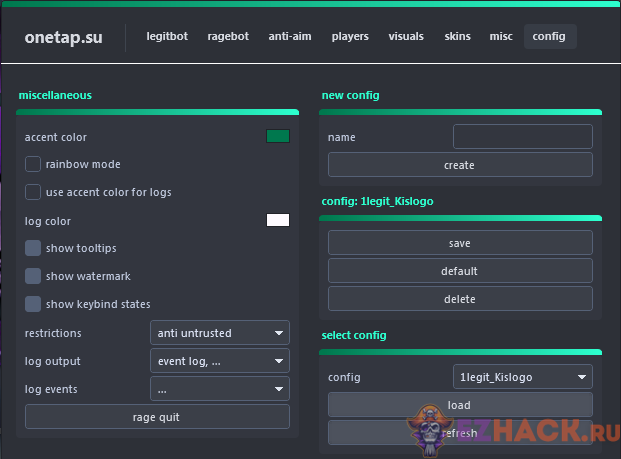Select the config tab

tap(550, 36)
